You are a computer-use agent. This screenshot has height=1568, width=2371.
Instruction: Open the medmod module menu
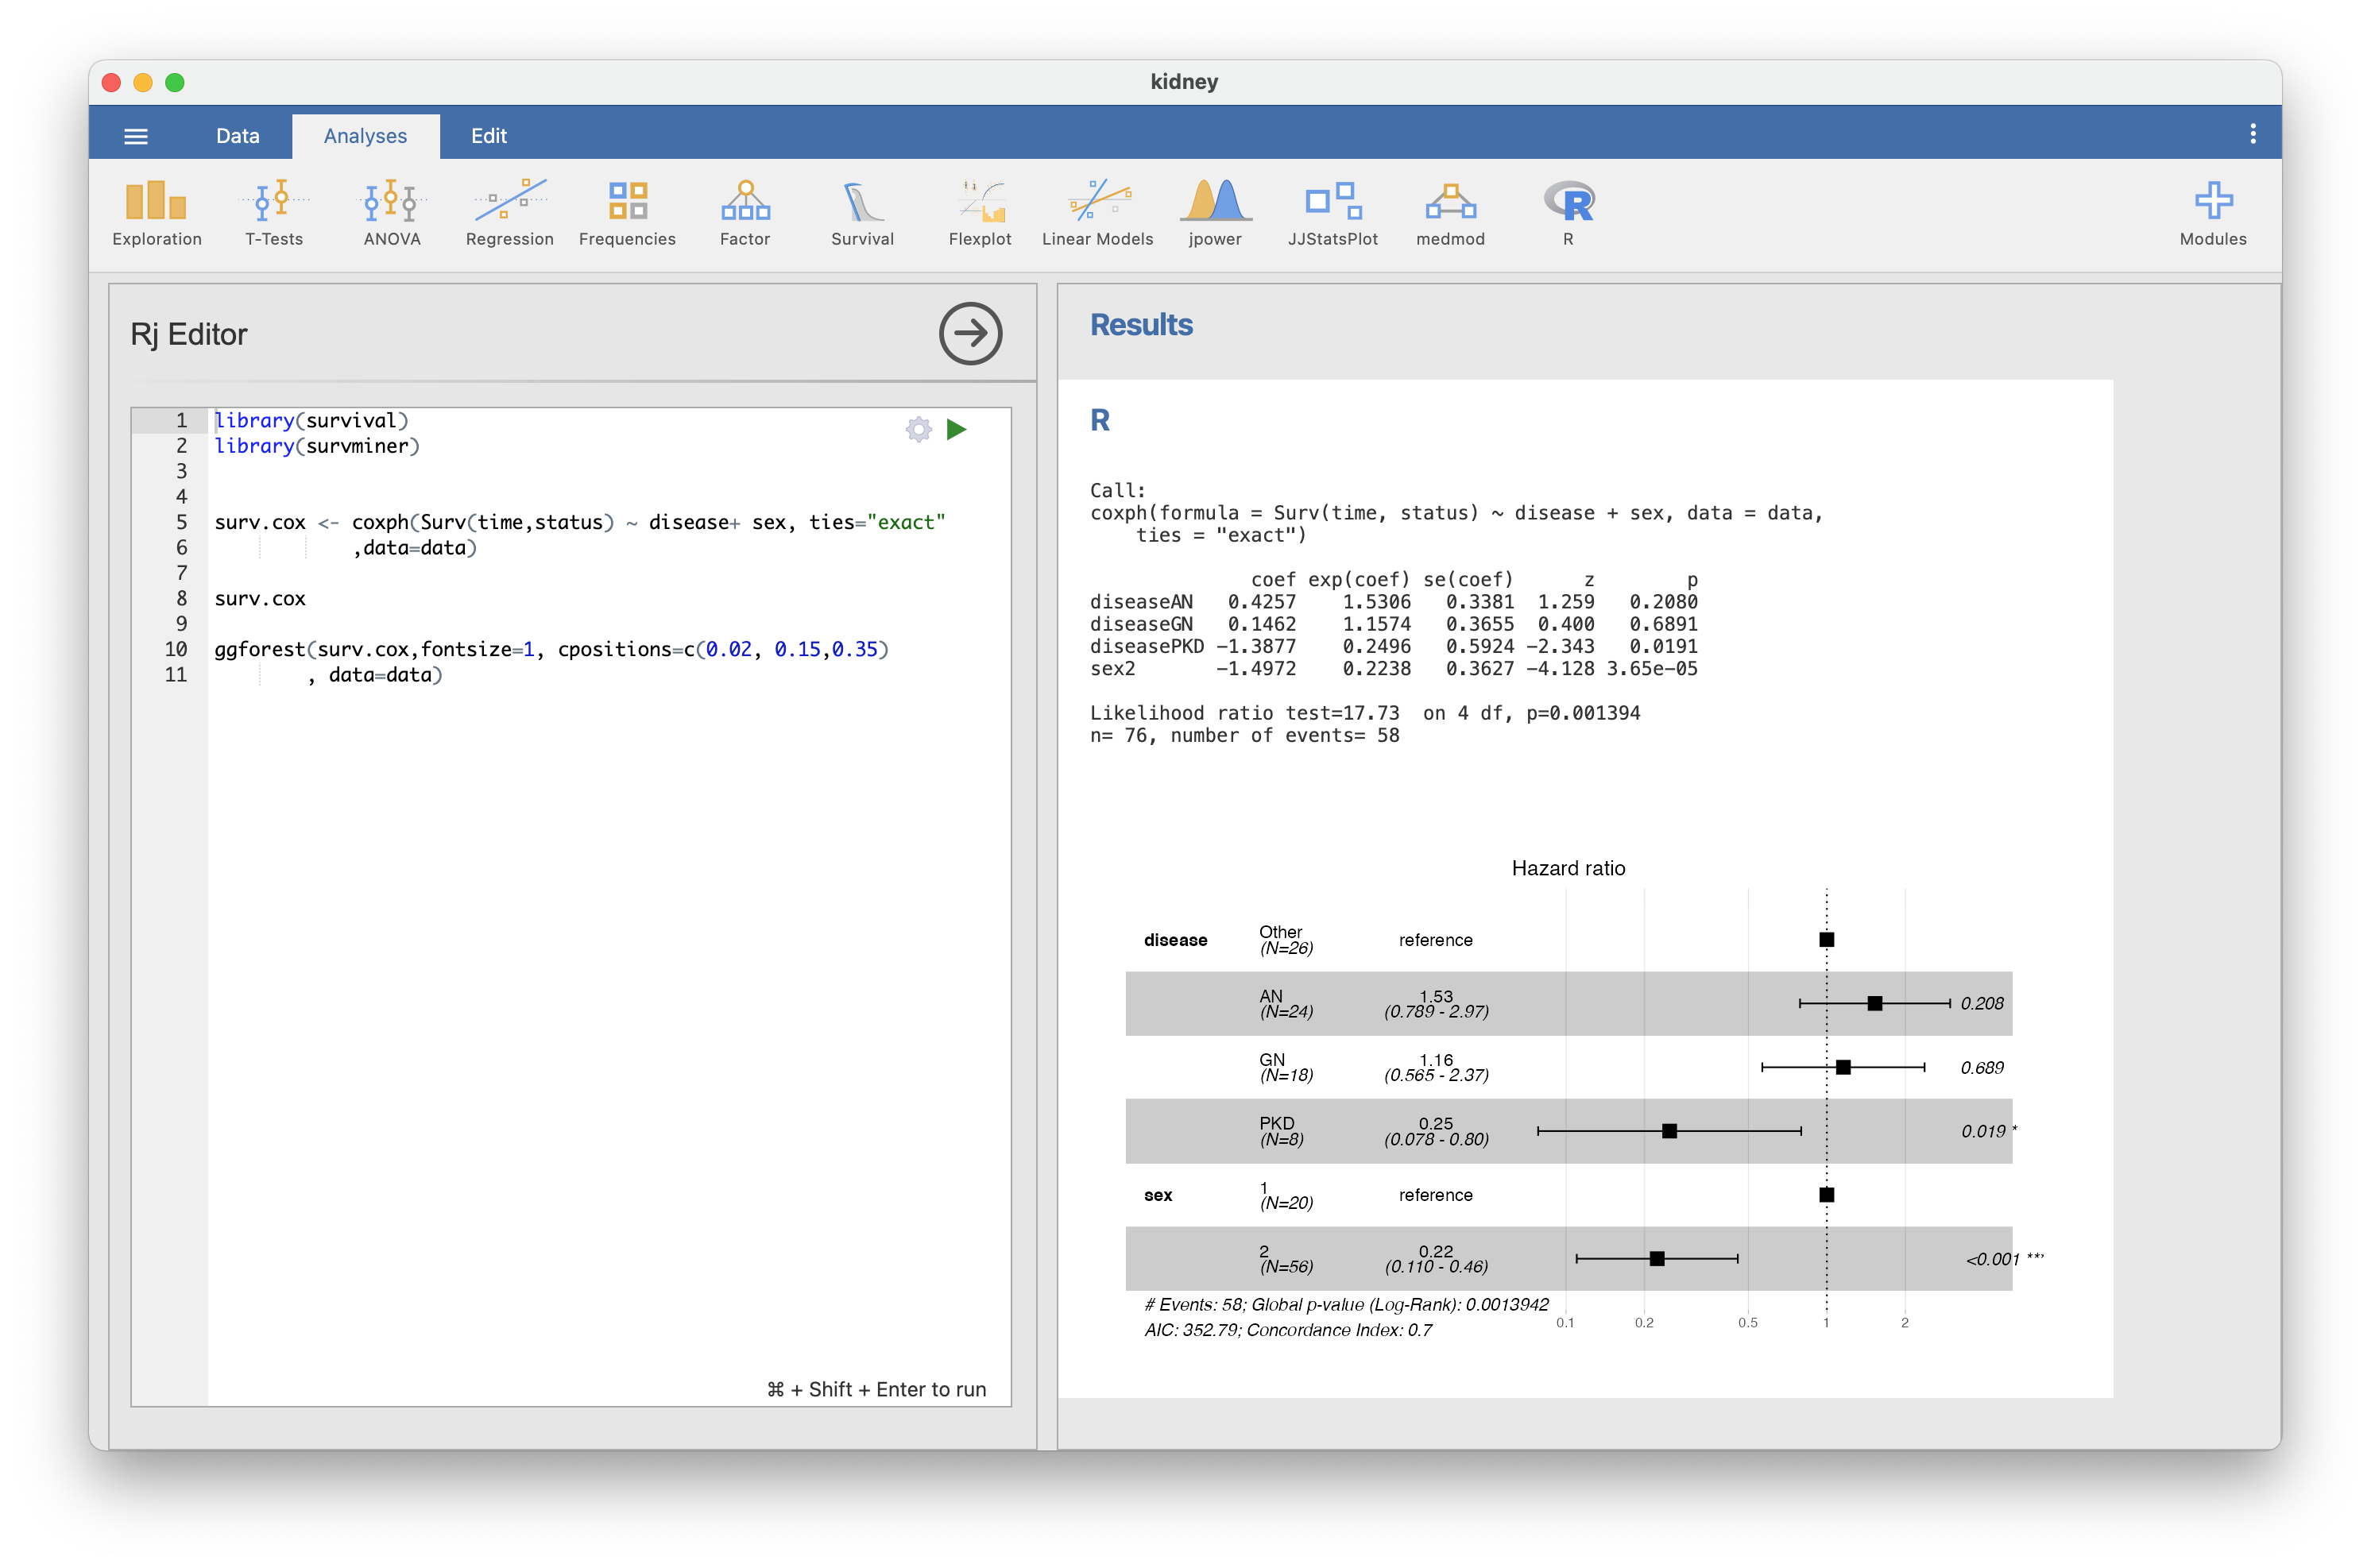tap(1450, 213)
